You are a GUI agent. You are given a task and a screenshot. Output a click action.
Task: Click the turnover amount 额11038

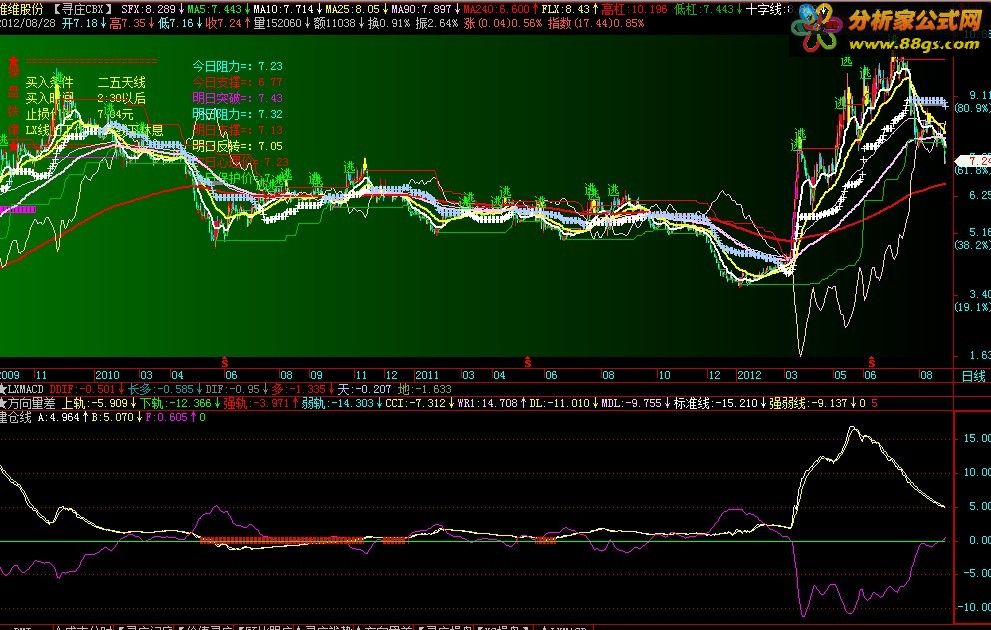coord(334,23)
